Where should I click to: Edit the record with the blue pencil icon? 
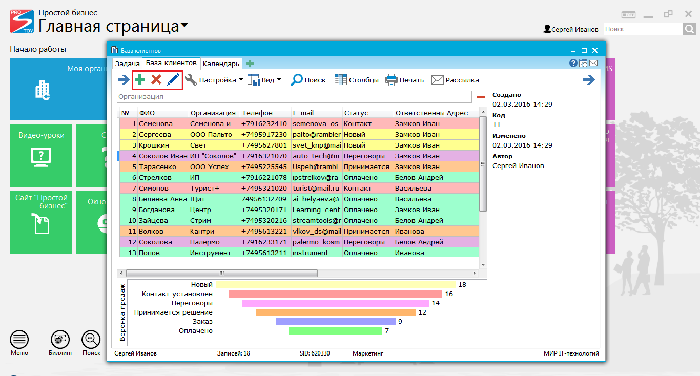pos(173,80)
